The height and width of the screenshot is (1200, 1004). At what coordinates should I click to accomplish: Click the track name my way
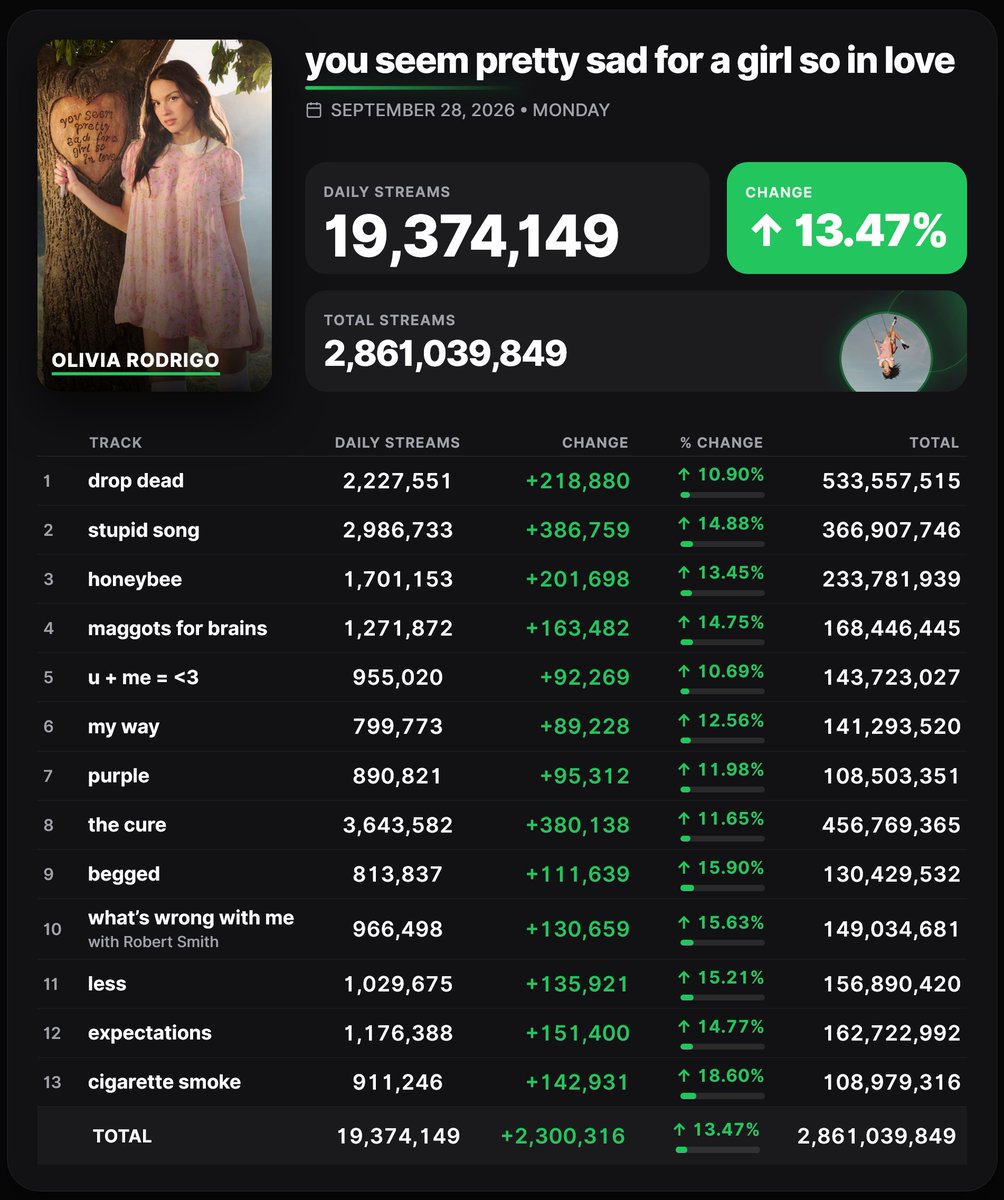click(x=124, y=727)
